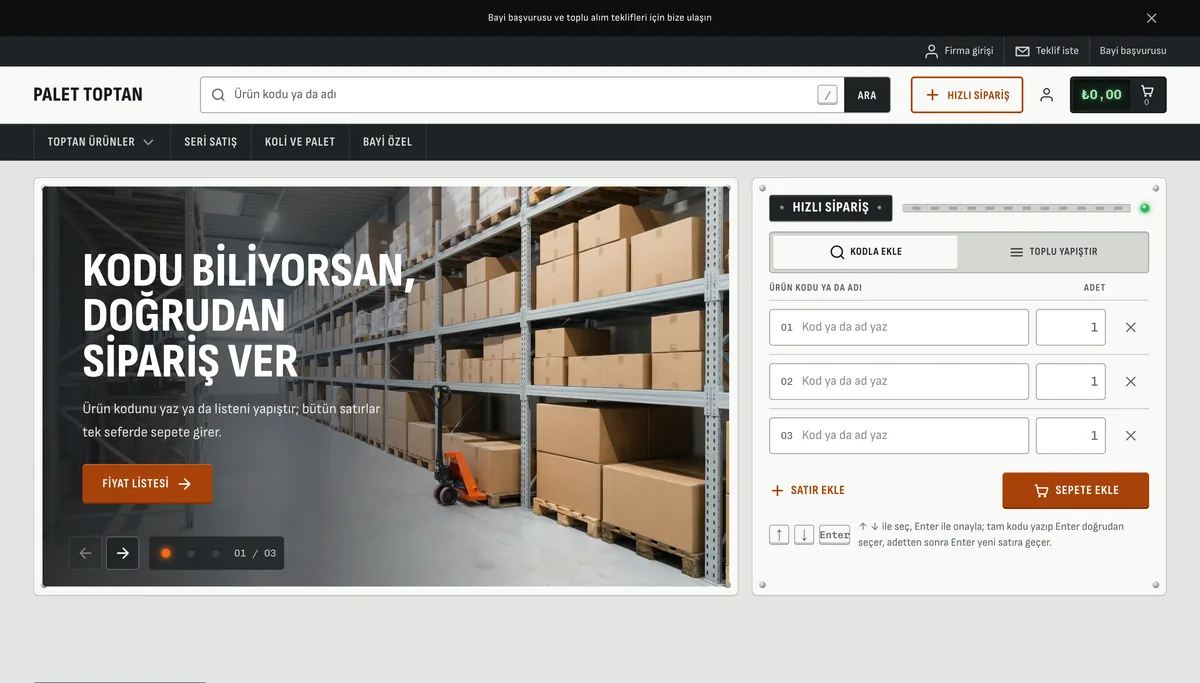This screenshot has width=1200, height=683.
Task: Jump to the second slide dot
Action: point(191,553)
